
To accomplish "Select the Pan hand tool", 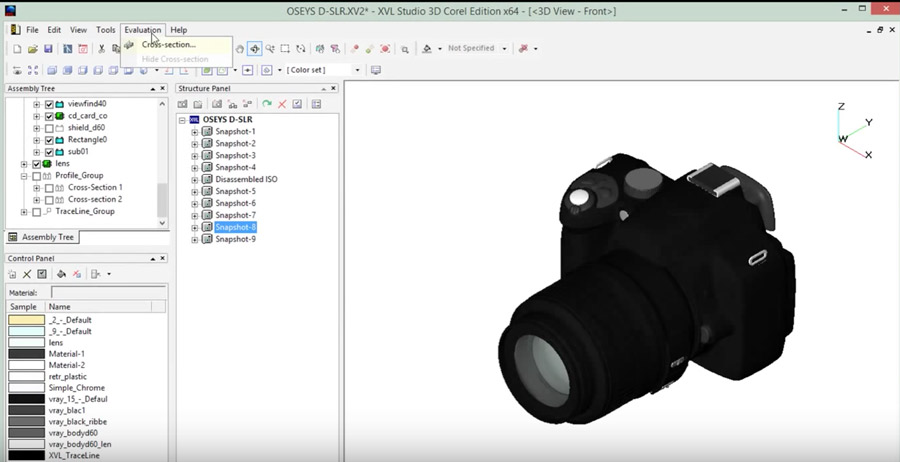I will (x=240, y=49).
